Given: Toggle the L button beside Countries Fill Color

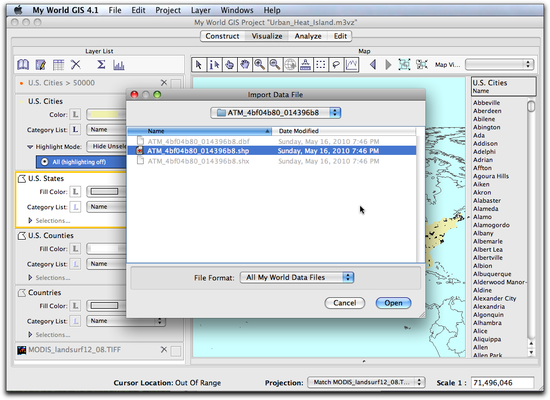Looking at the screenshot, I should (x=75, y=306).
